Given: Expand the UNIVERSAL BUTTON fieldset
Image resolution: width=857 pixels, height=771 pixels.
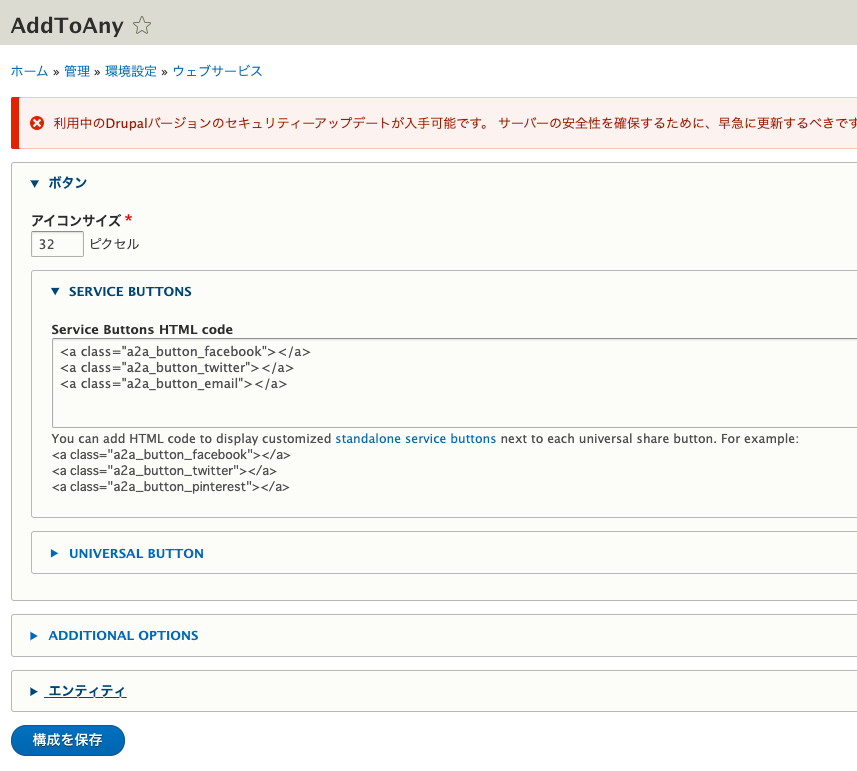Looking at the screenshot, I should tap(136, 553).
